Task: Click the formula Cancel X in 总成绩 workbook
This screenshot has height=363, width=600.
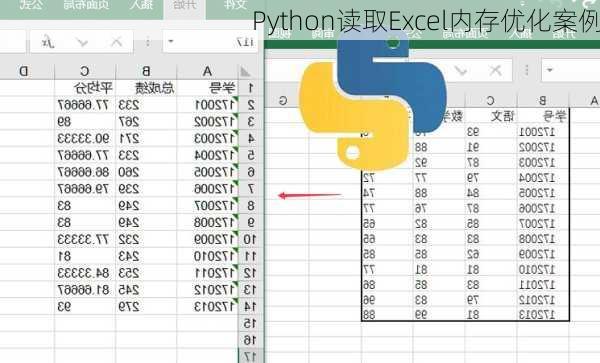Action: (116, 42)
